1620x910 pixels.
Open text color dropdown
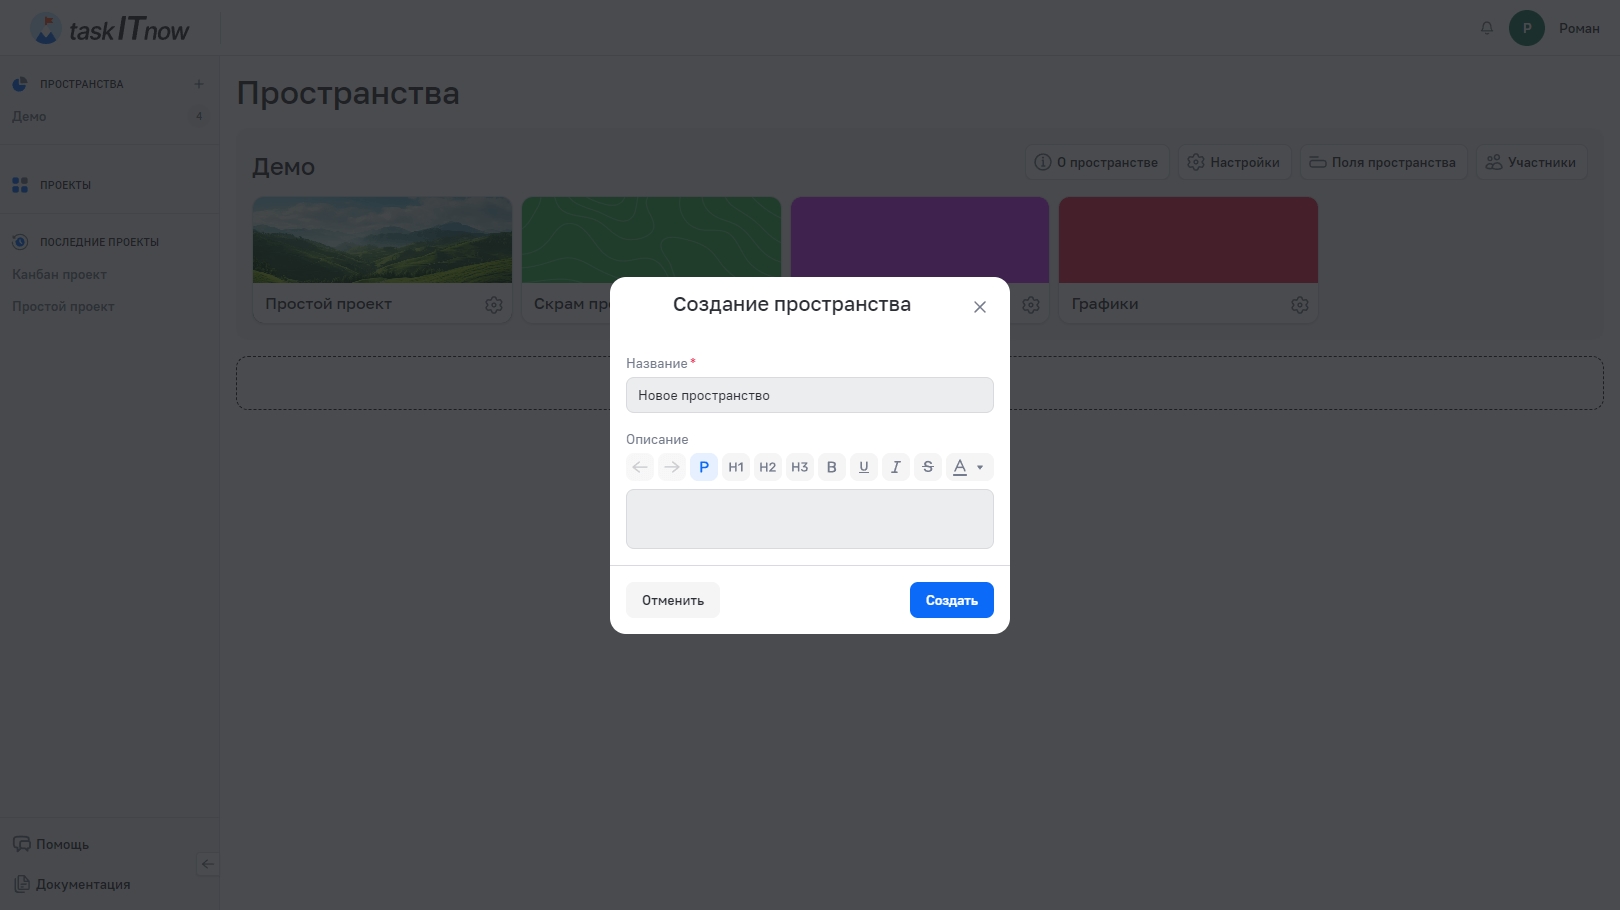point(969,467)
